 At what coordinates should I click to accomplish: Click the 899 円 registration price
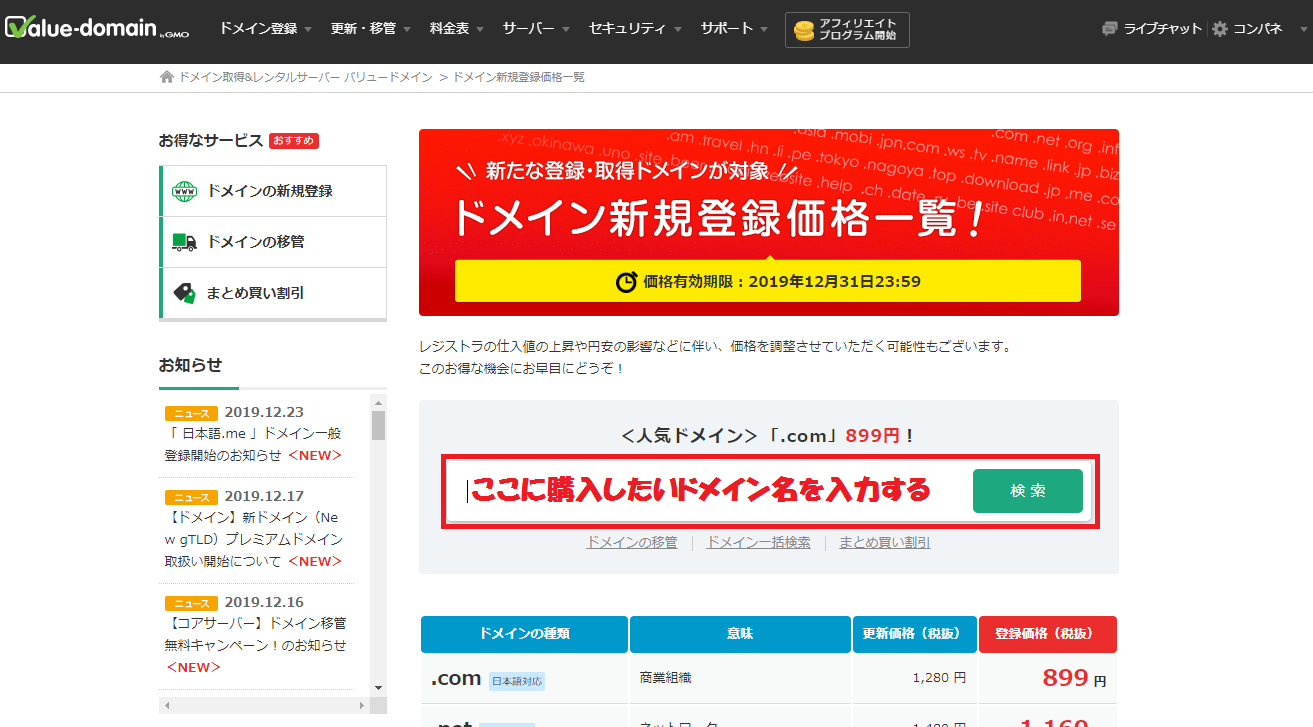coord(1074,678)
